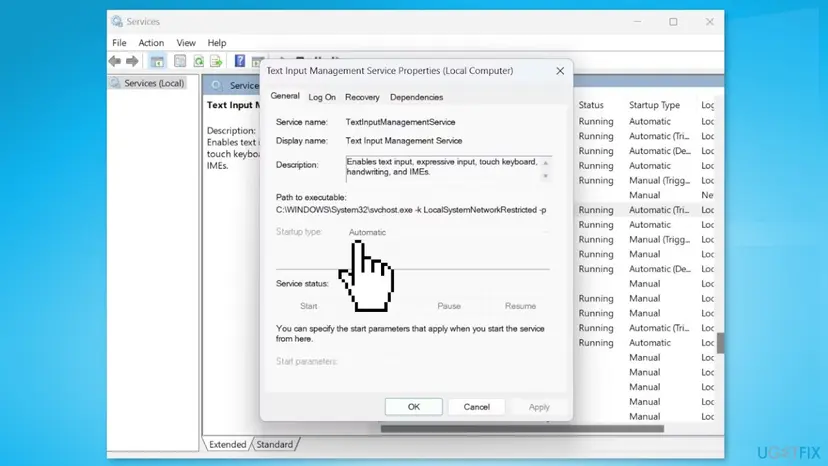The width and height of the screenshot is (828, 466).
Task: Open the Properties toolbar icon in Services
Action: click(x=180, y=61)
